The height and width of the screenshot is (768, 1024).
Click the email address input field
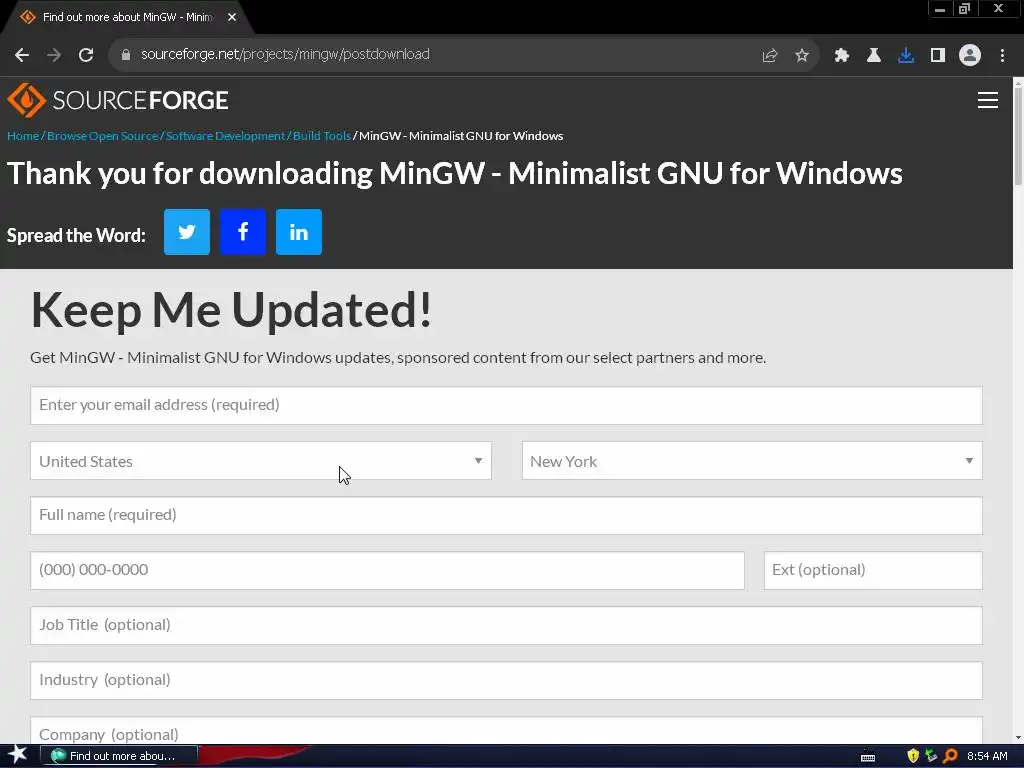506,406
